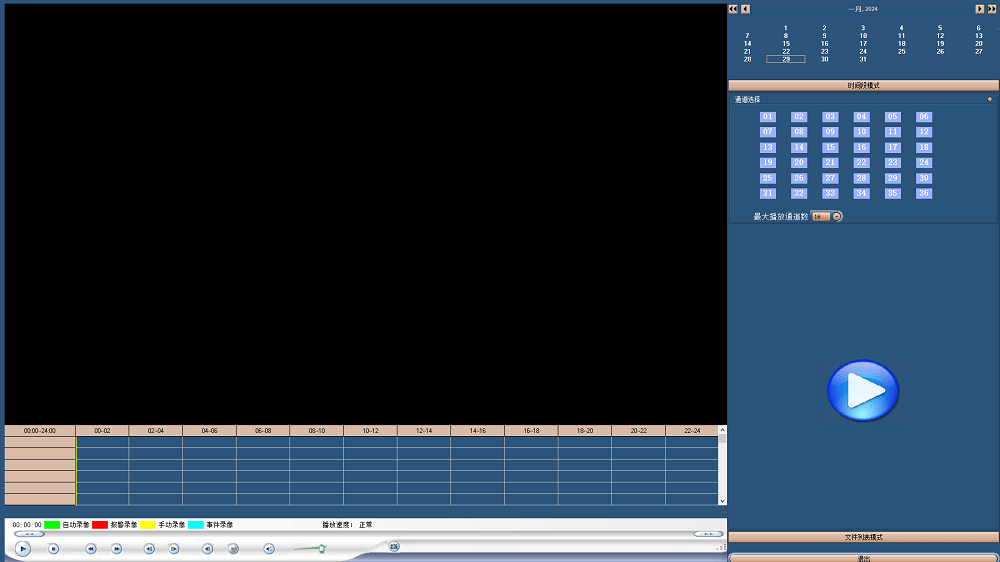
Task: Click the rewind button in playback controls
Action: tap(90, 548)
